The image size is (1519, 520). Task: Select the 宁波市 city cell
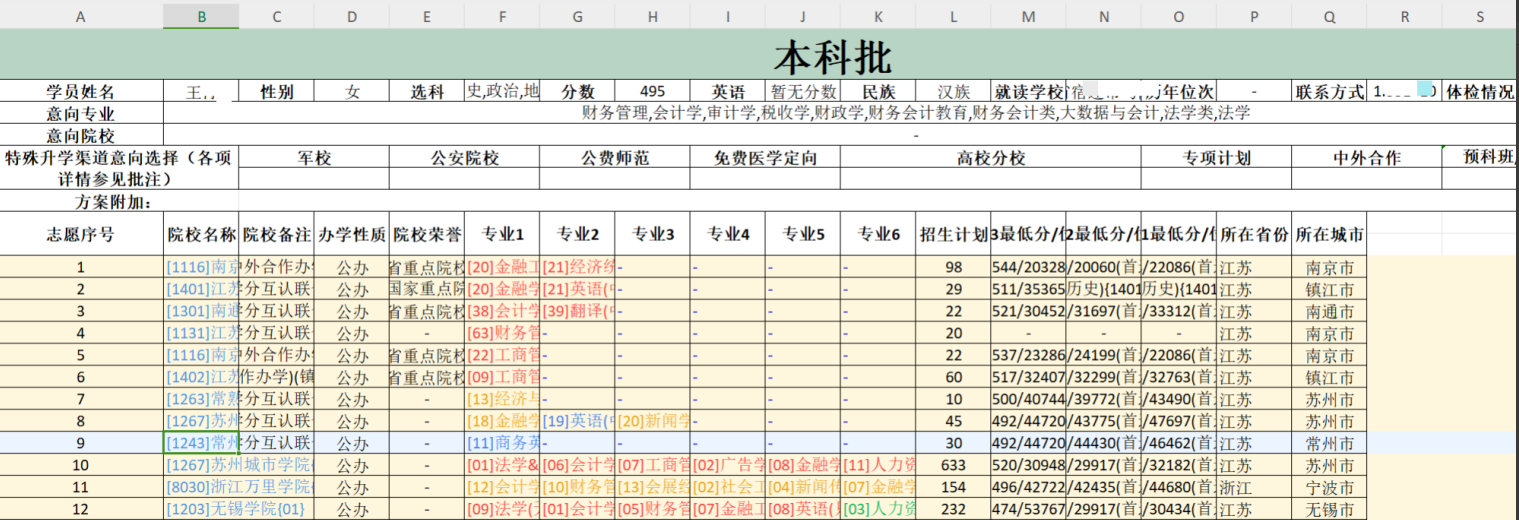pos(1329,487)
